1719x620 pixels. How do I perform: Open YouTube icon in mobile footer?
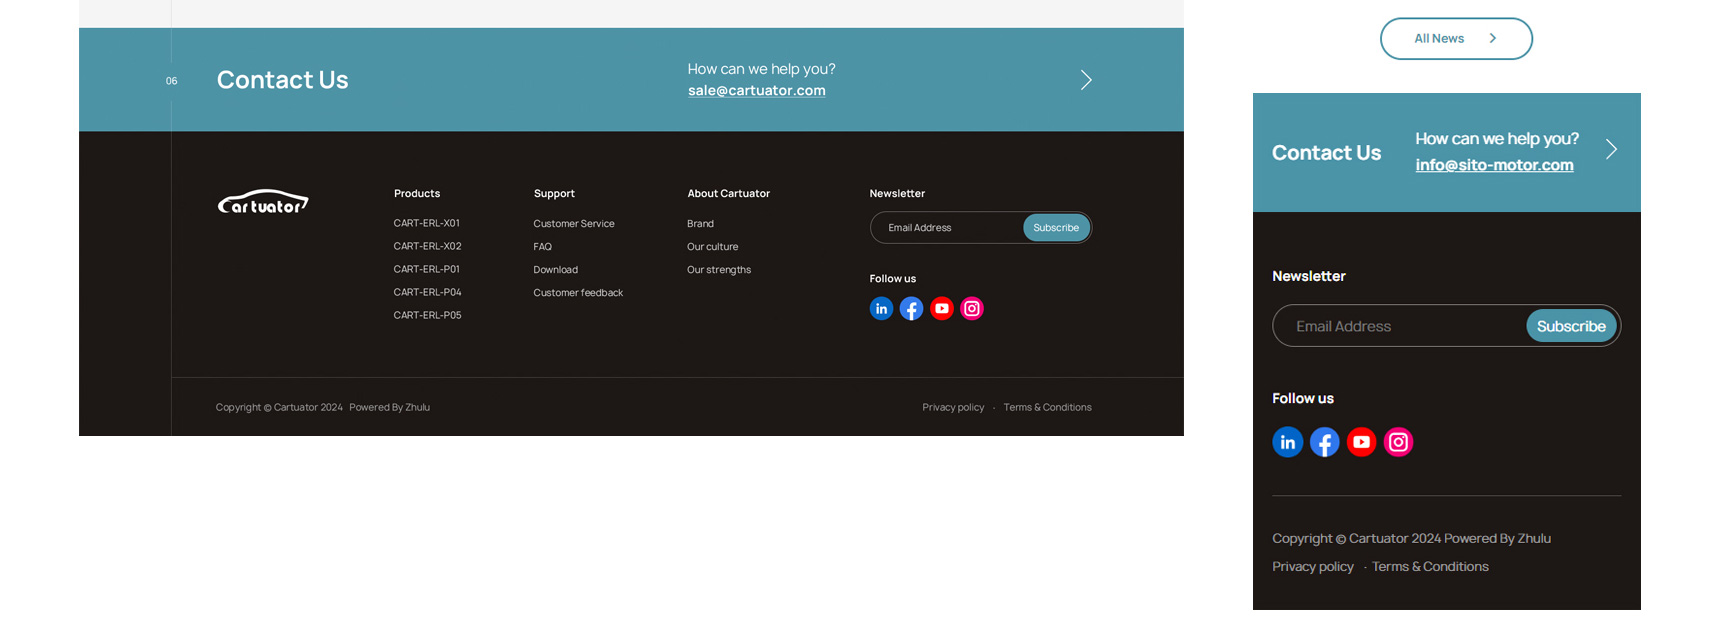pyautogui.click(x=1361, y=442)
